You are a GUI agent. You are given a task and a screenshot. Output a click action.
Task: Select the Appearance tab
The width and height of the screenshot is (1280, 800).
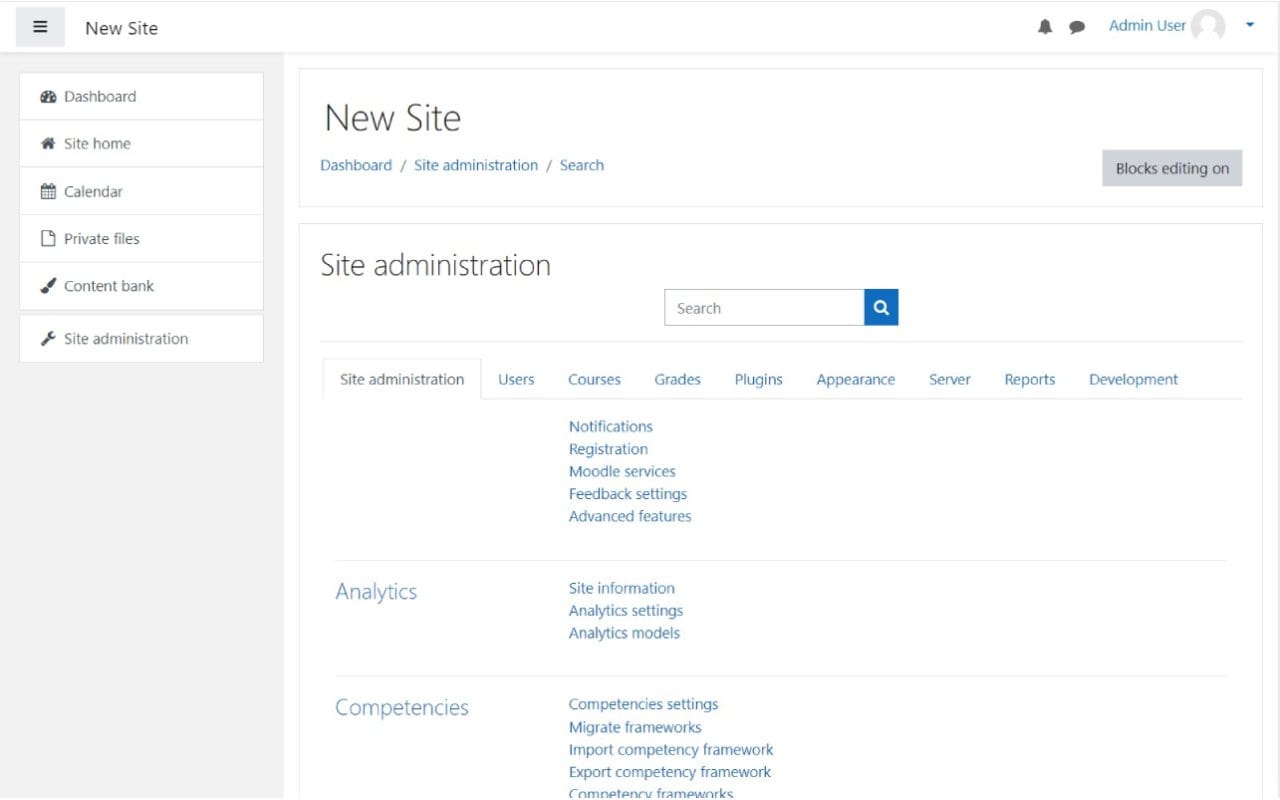coord(855,379)
